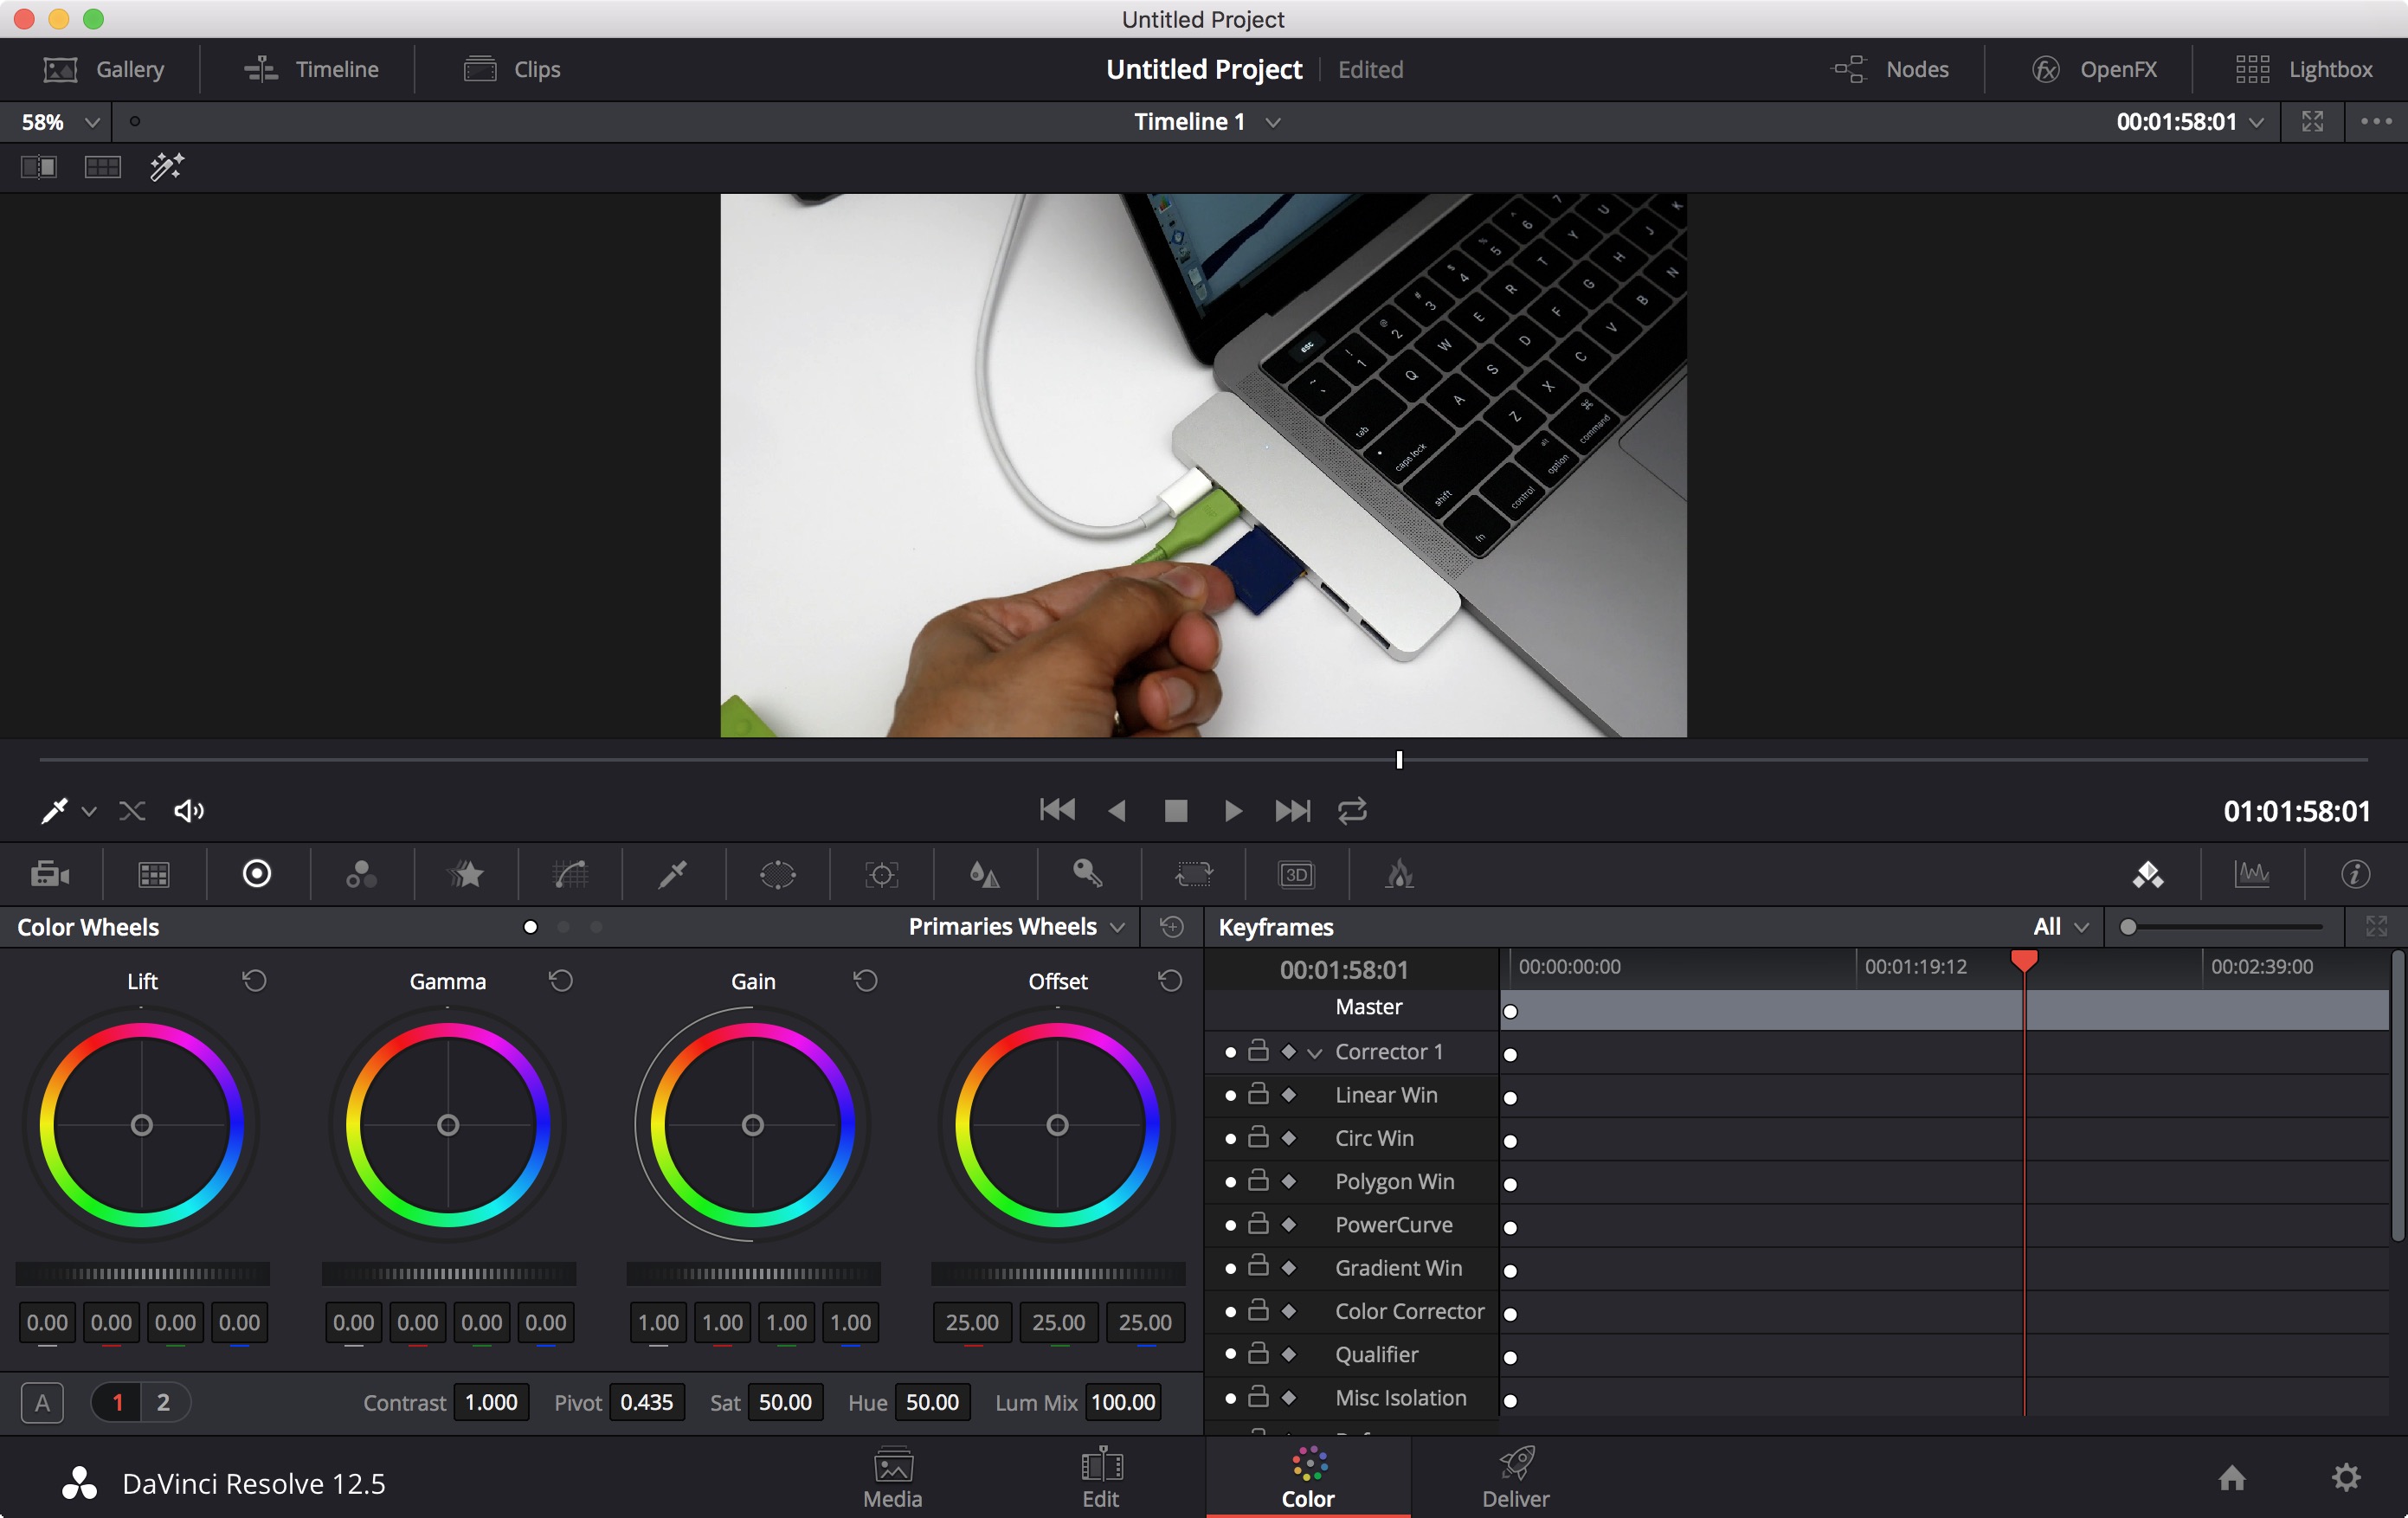Switch to the Edit page

tap(1100, 1478)
